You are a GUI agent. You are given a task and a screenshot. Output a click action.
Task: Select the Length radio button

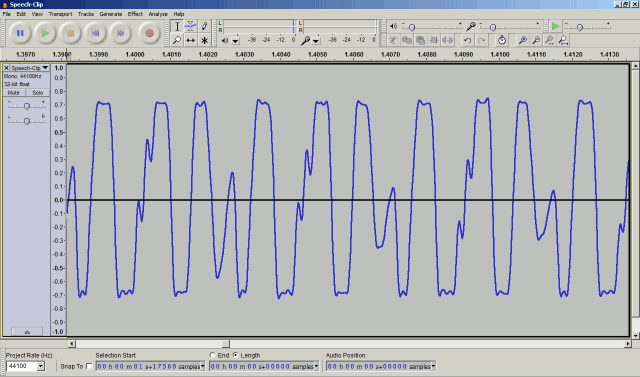[236, 355]
